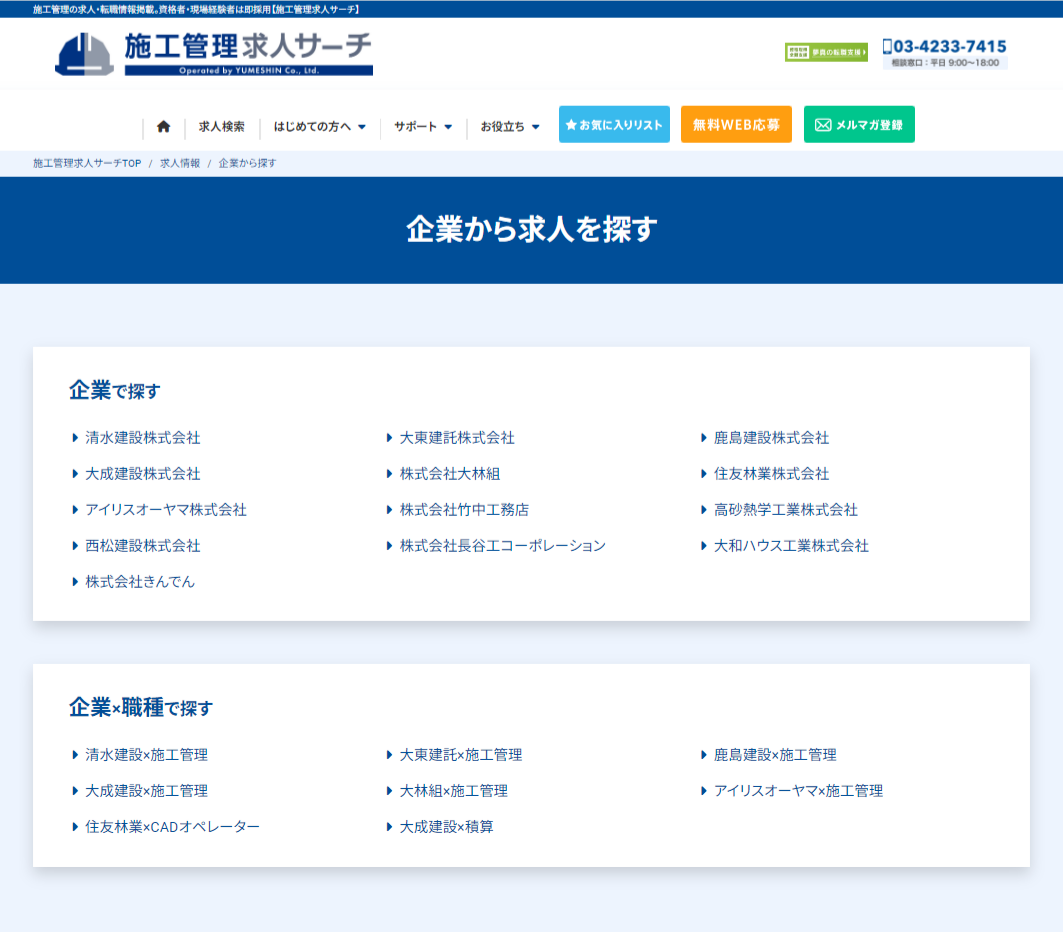Select 大東建託×施工管理 link
The height and width of the screenshot is (932, 1063).
(461, 755)
